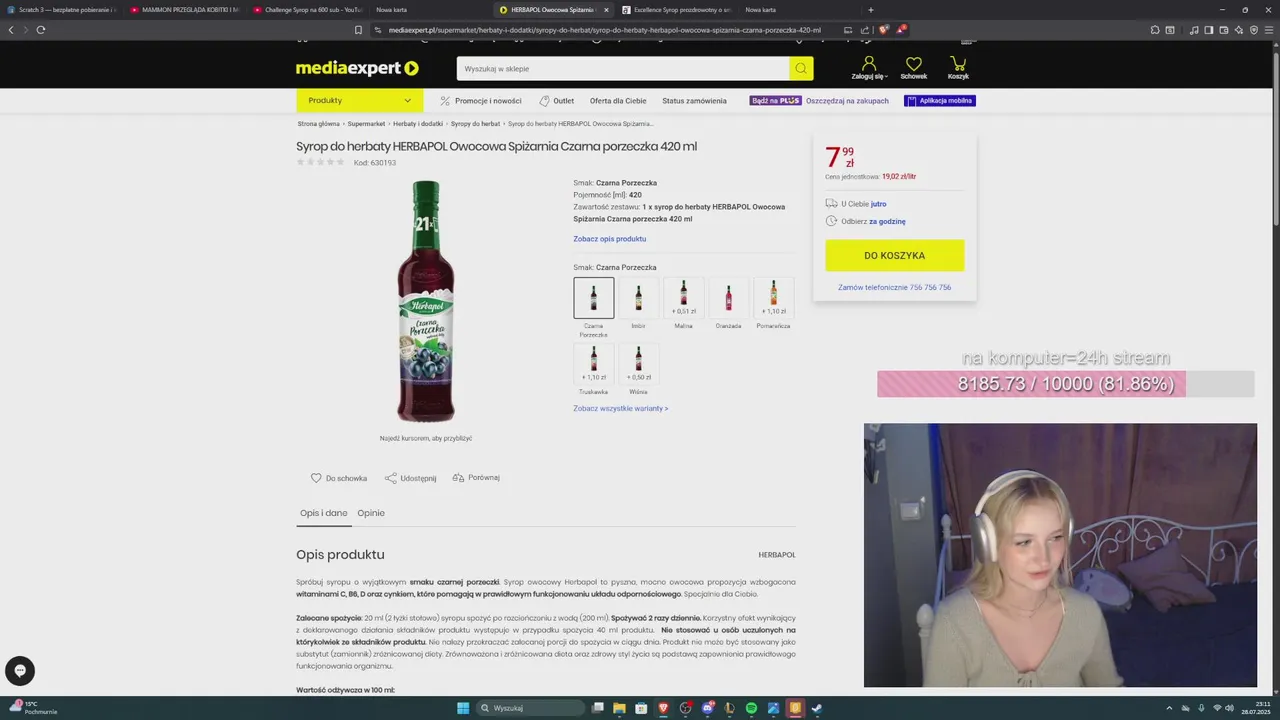
Task: Show hidden system tray icons chevron
Action: pyautogui.click(x=1169, y=708)
